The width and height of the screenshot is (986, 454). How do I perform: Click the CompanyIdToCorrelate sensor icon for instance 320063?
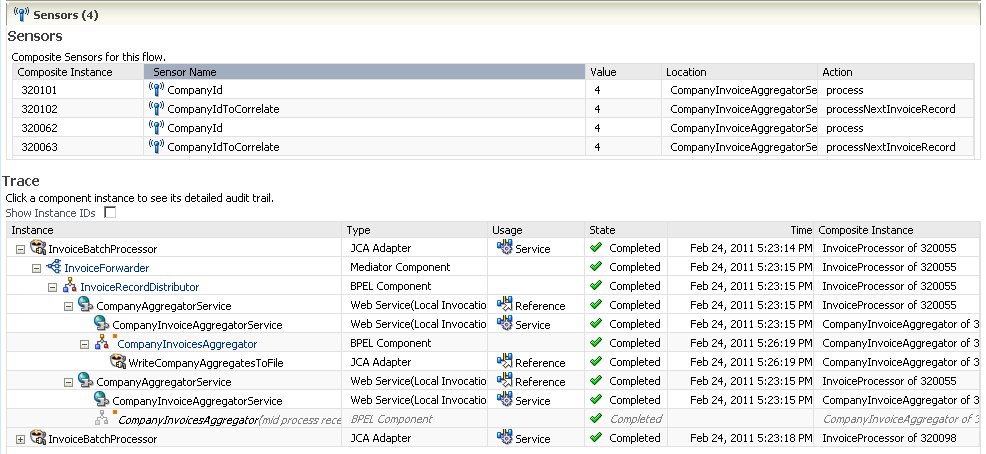click(155, 147)
